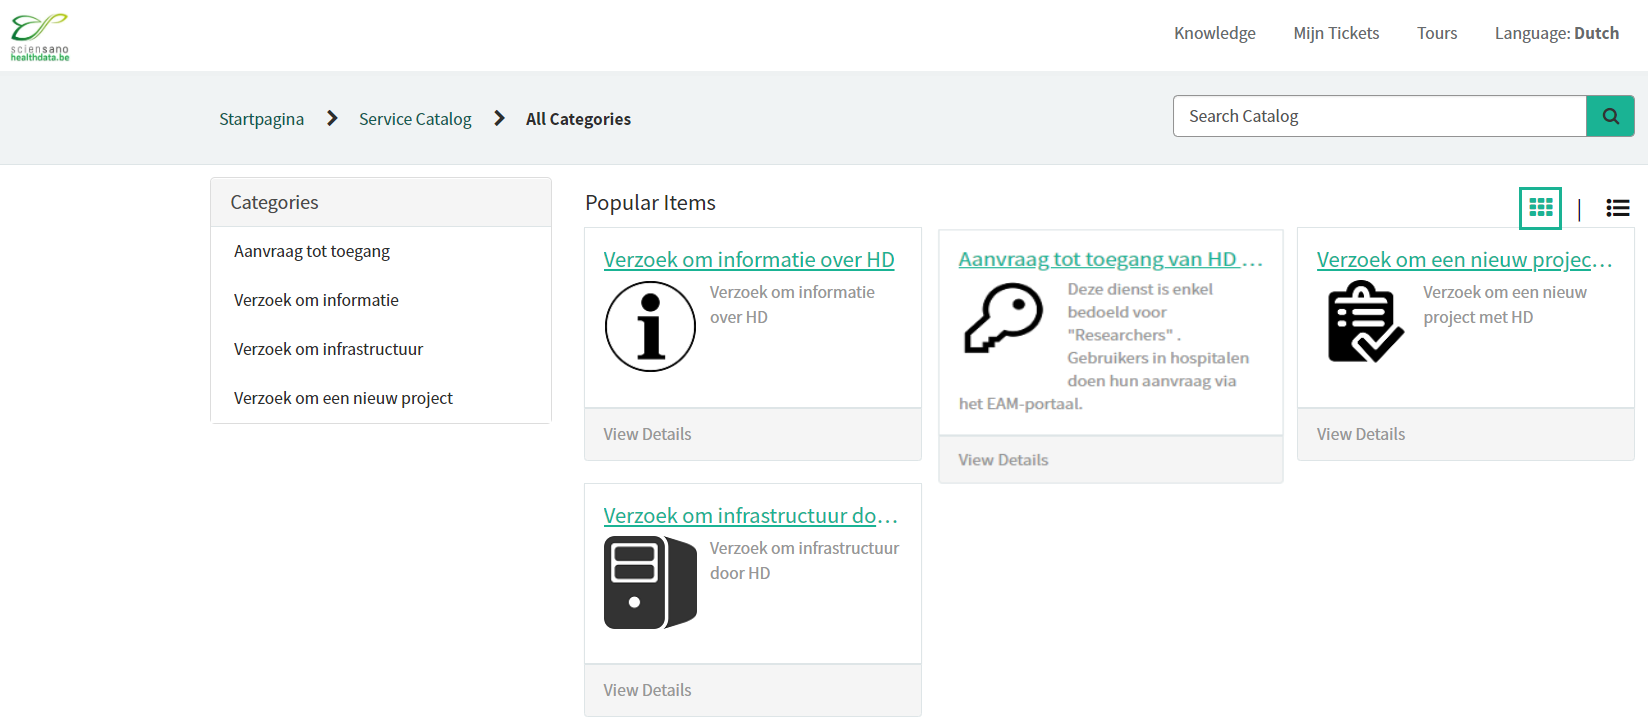Open the Knowledge menu item
Viewport: 1648px width, 727px height.
coord(1214,33)
